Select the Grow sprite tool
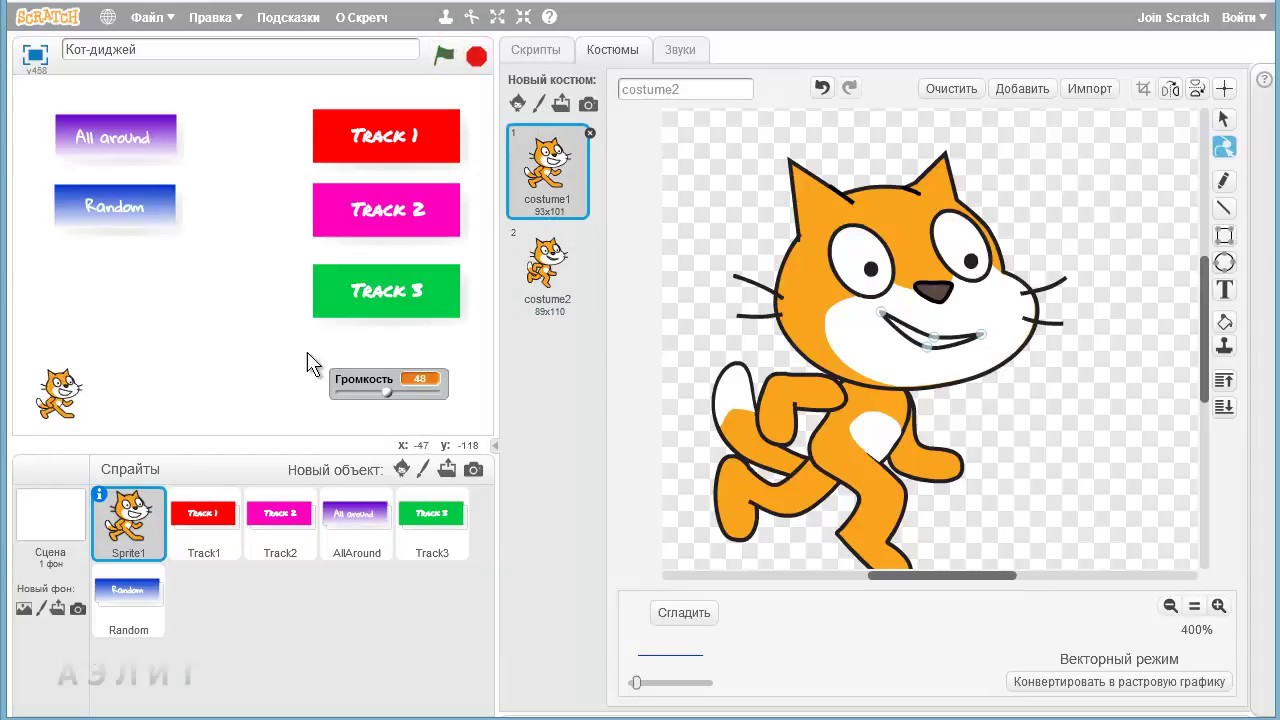The image size is (1280, 720). point(498,17)
